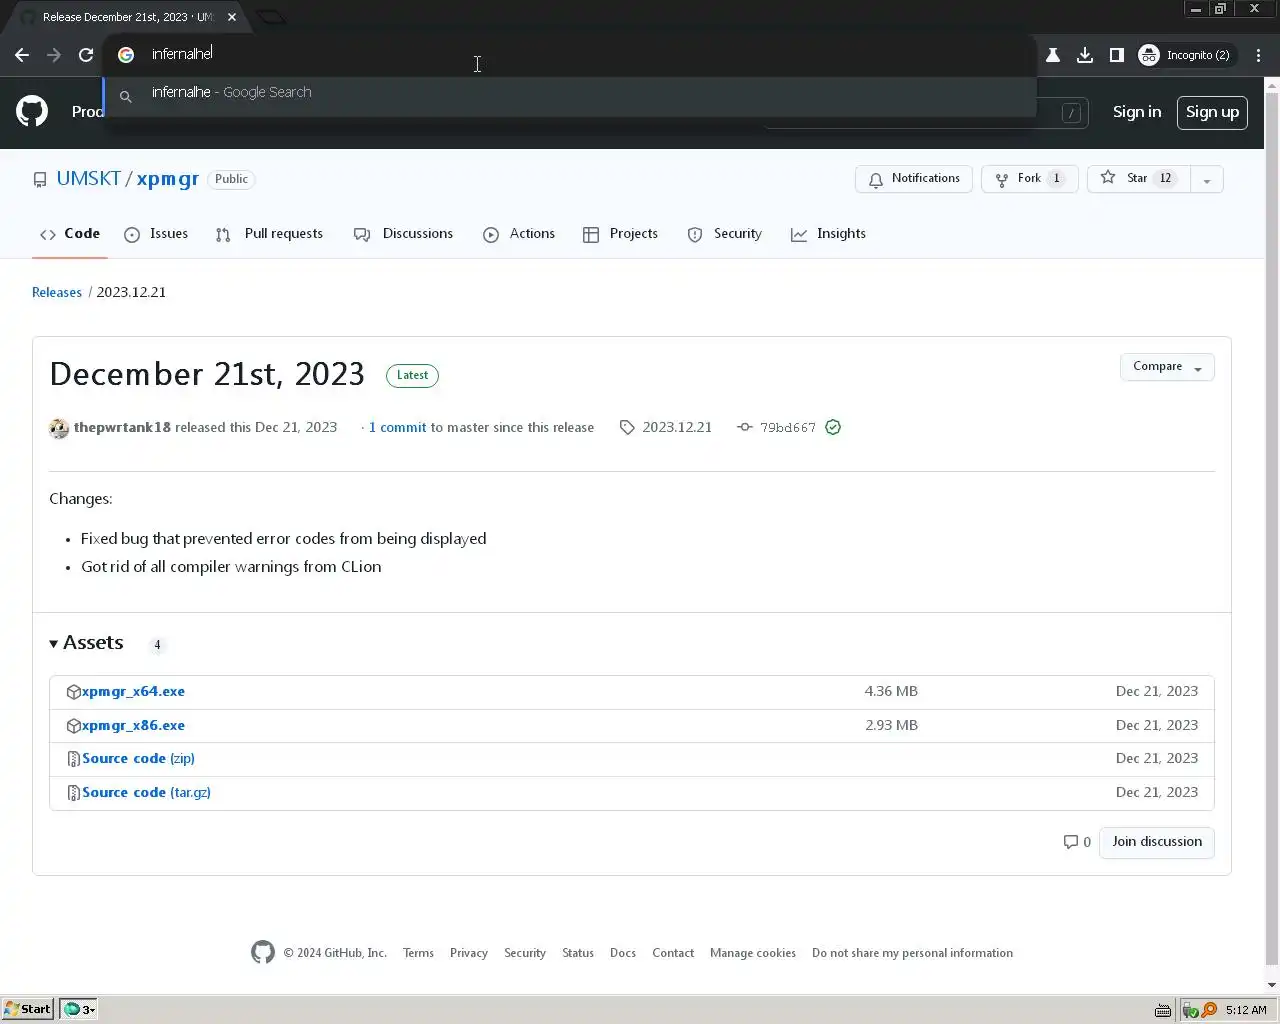Download xpmgr_x86.exe

point(133,726)
